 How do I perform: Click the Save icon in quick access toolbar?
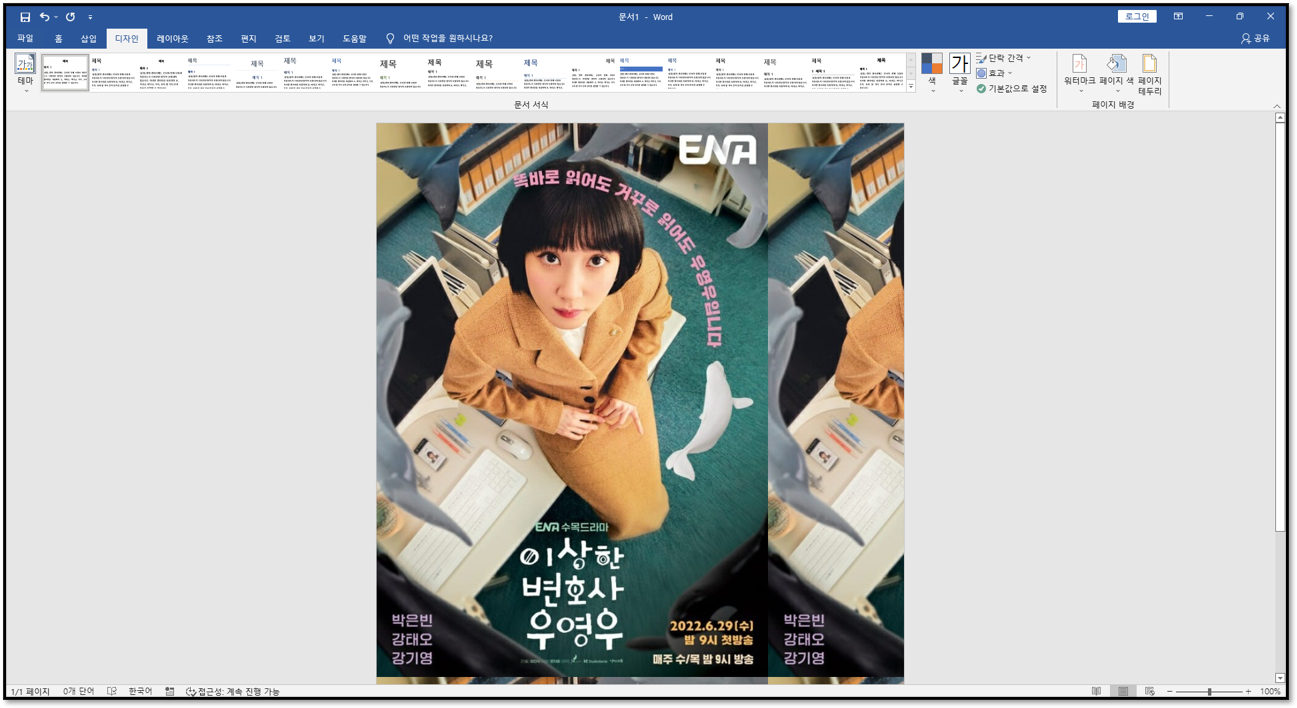tap(25, 17)
